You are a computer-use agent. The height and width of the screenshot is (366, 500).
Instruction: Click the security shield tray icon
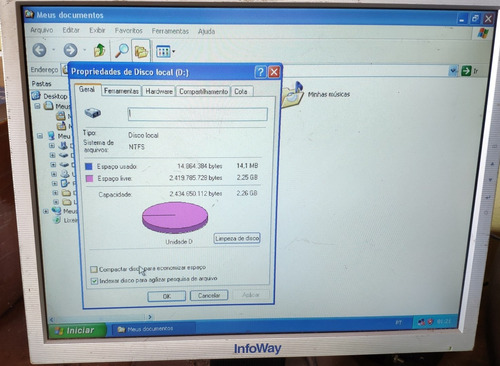pos(430,322)
